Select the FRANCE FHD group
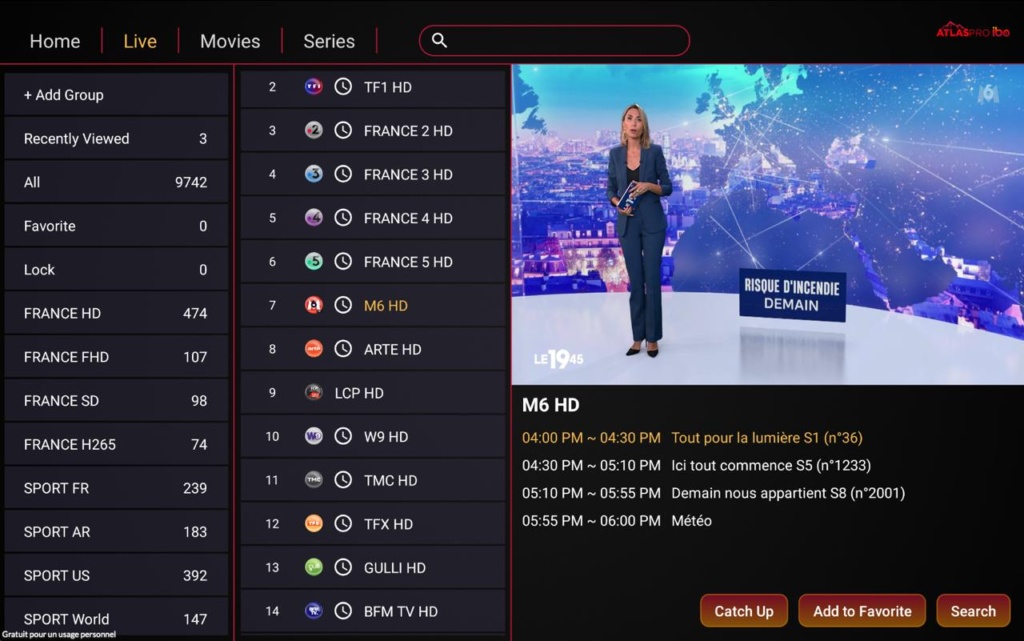 tap(116, 357)
